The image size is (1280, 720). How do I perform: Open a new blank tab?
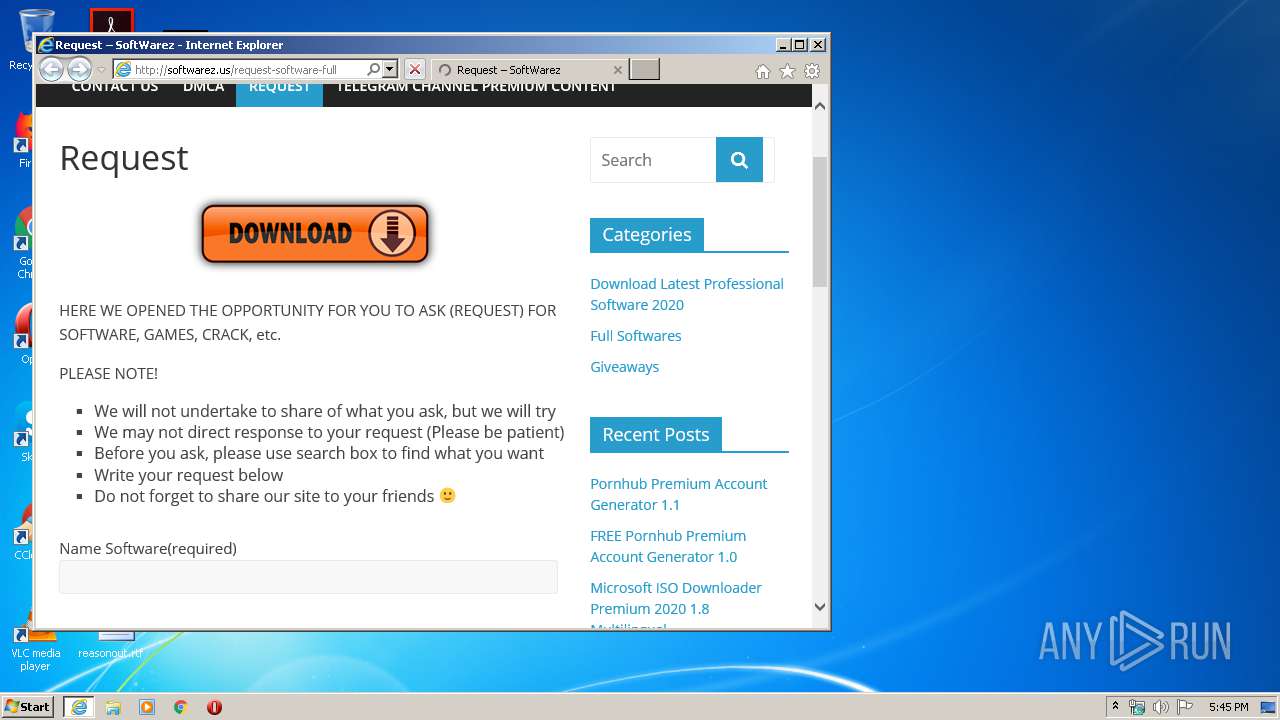click(645, 70)
